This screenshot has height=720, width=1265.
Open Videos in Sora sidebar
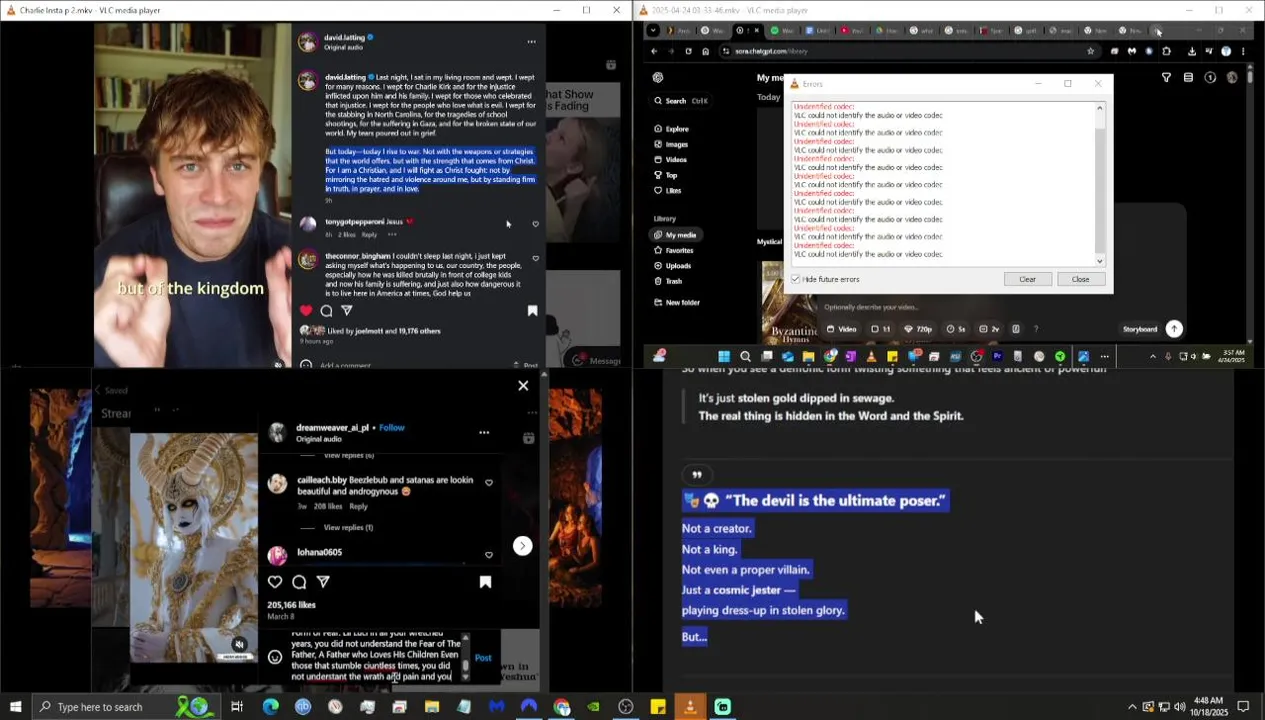pyautogui.click(x=670, y=159)
